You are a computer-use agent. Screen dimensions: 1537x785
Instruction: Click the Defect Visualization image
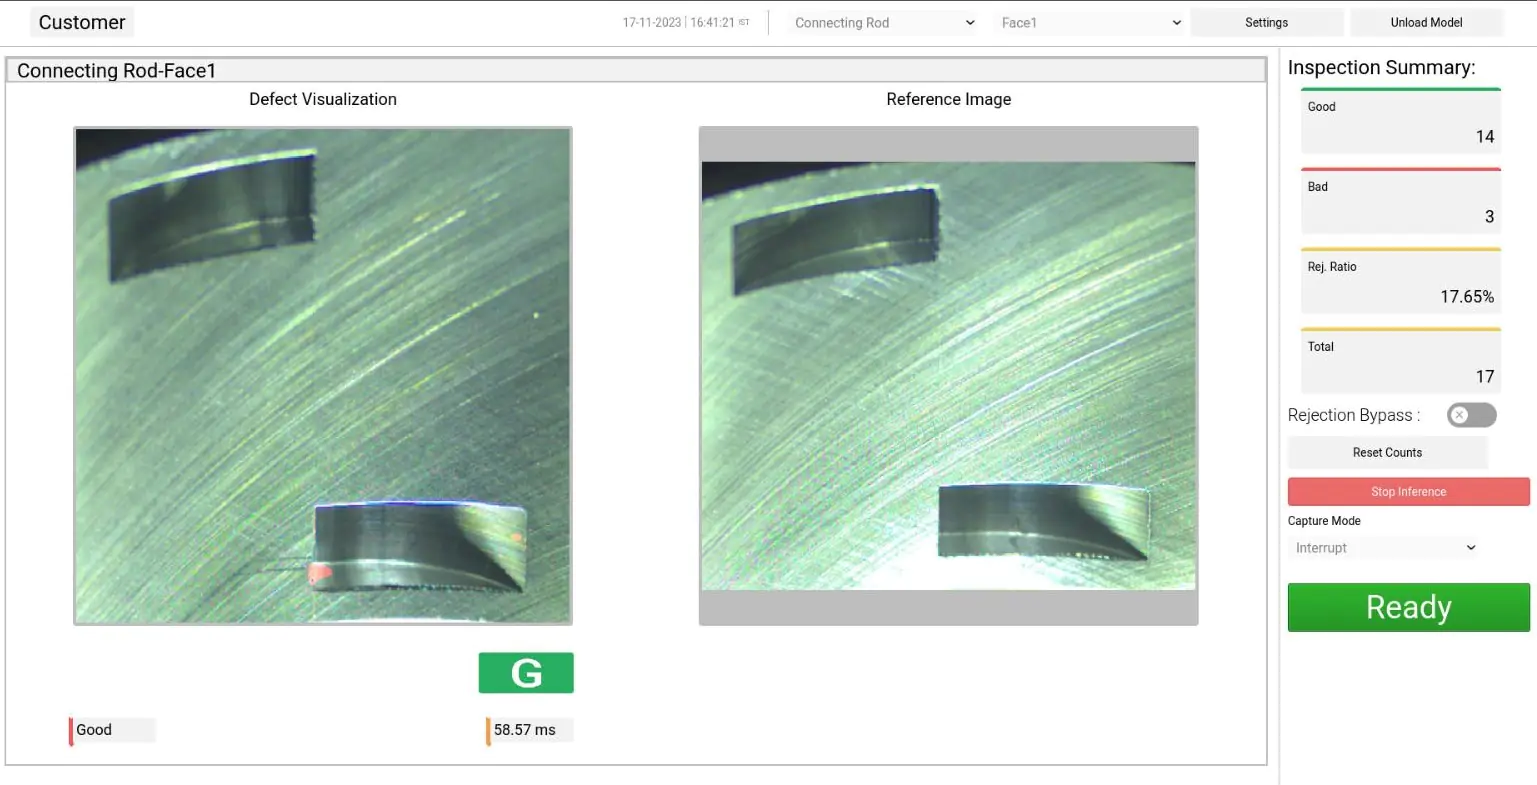point(322,375)
